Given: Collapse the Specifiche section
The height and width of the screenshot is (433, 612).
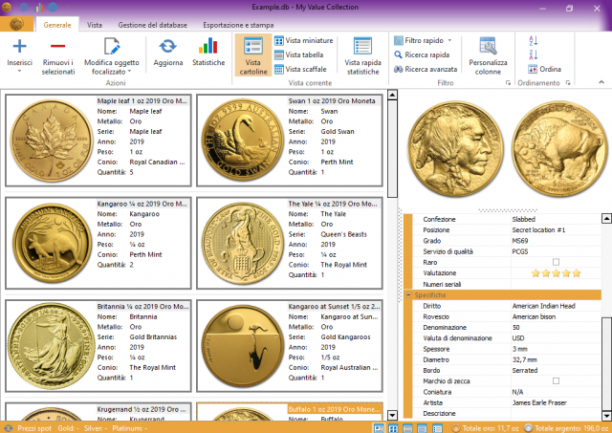Looking at the screenshot, I should point(408,295).
